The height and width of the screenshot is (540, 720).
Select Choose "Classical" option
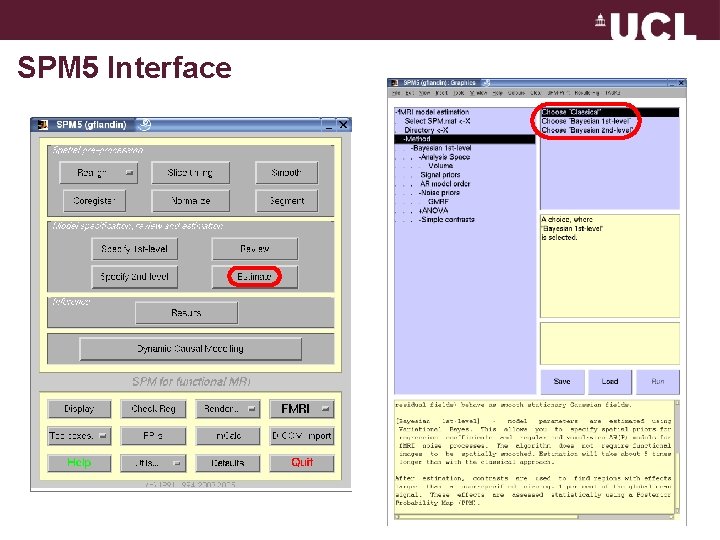click(x=610, y=112)
